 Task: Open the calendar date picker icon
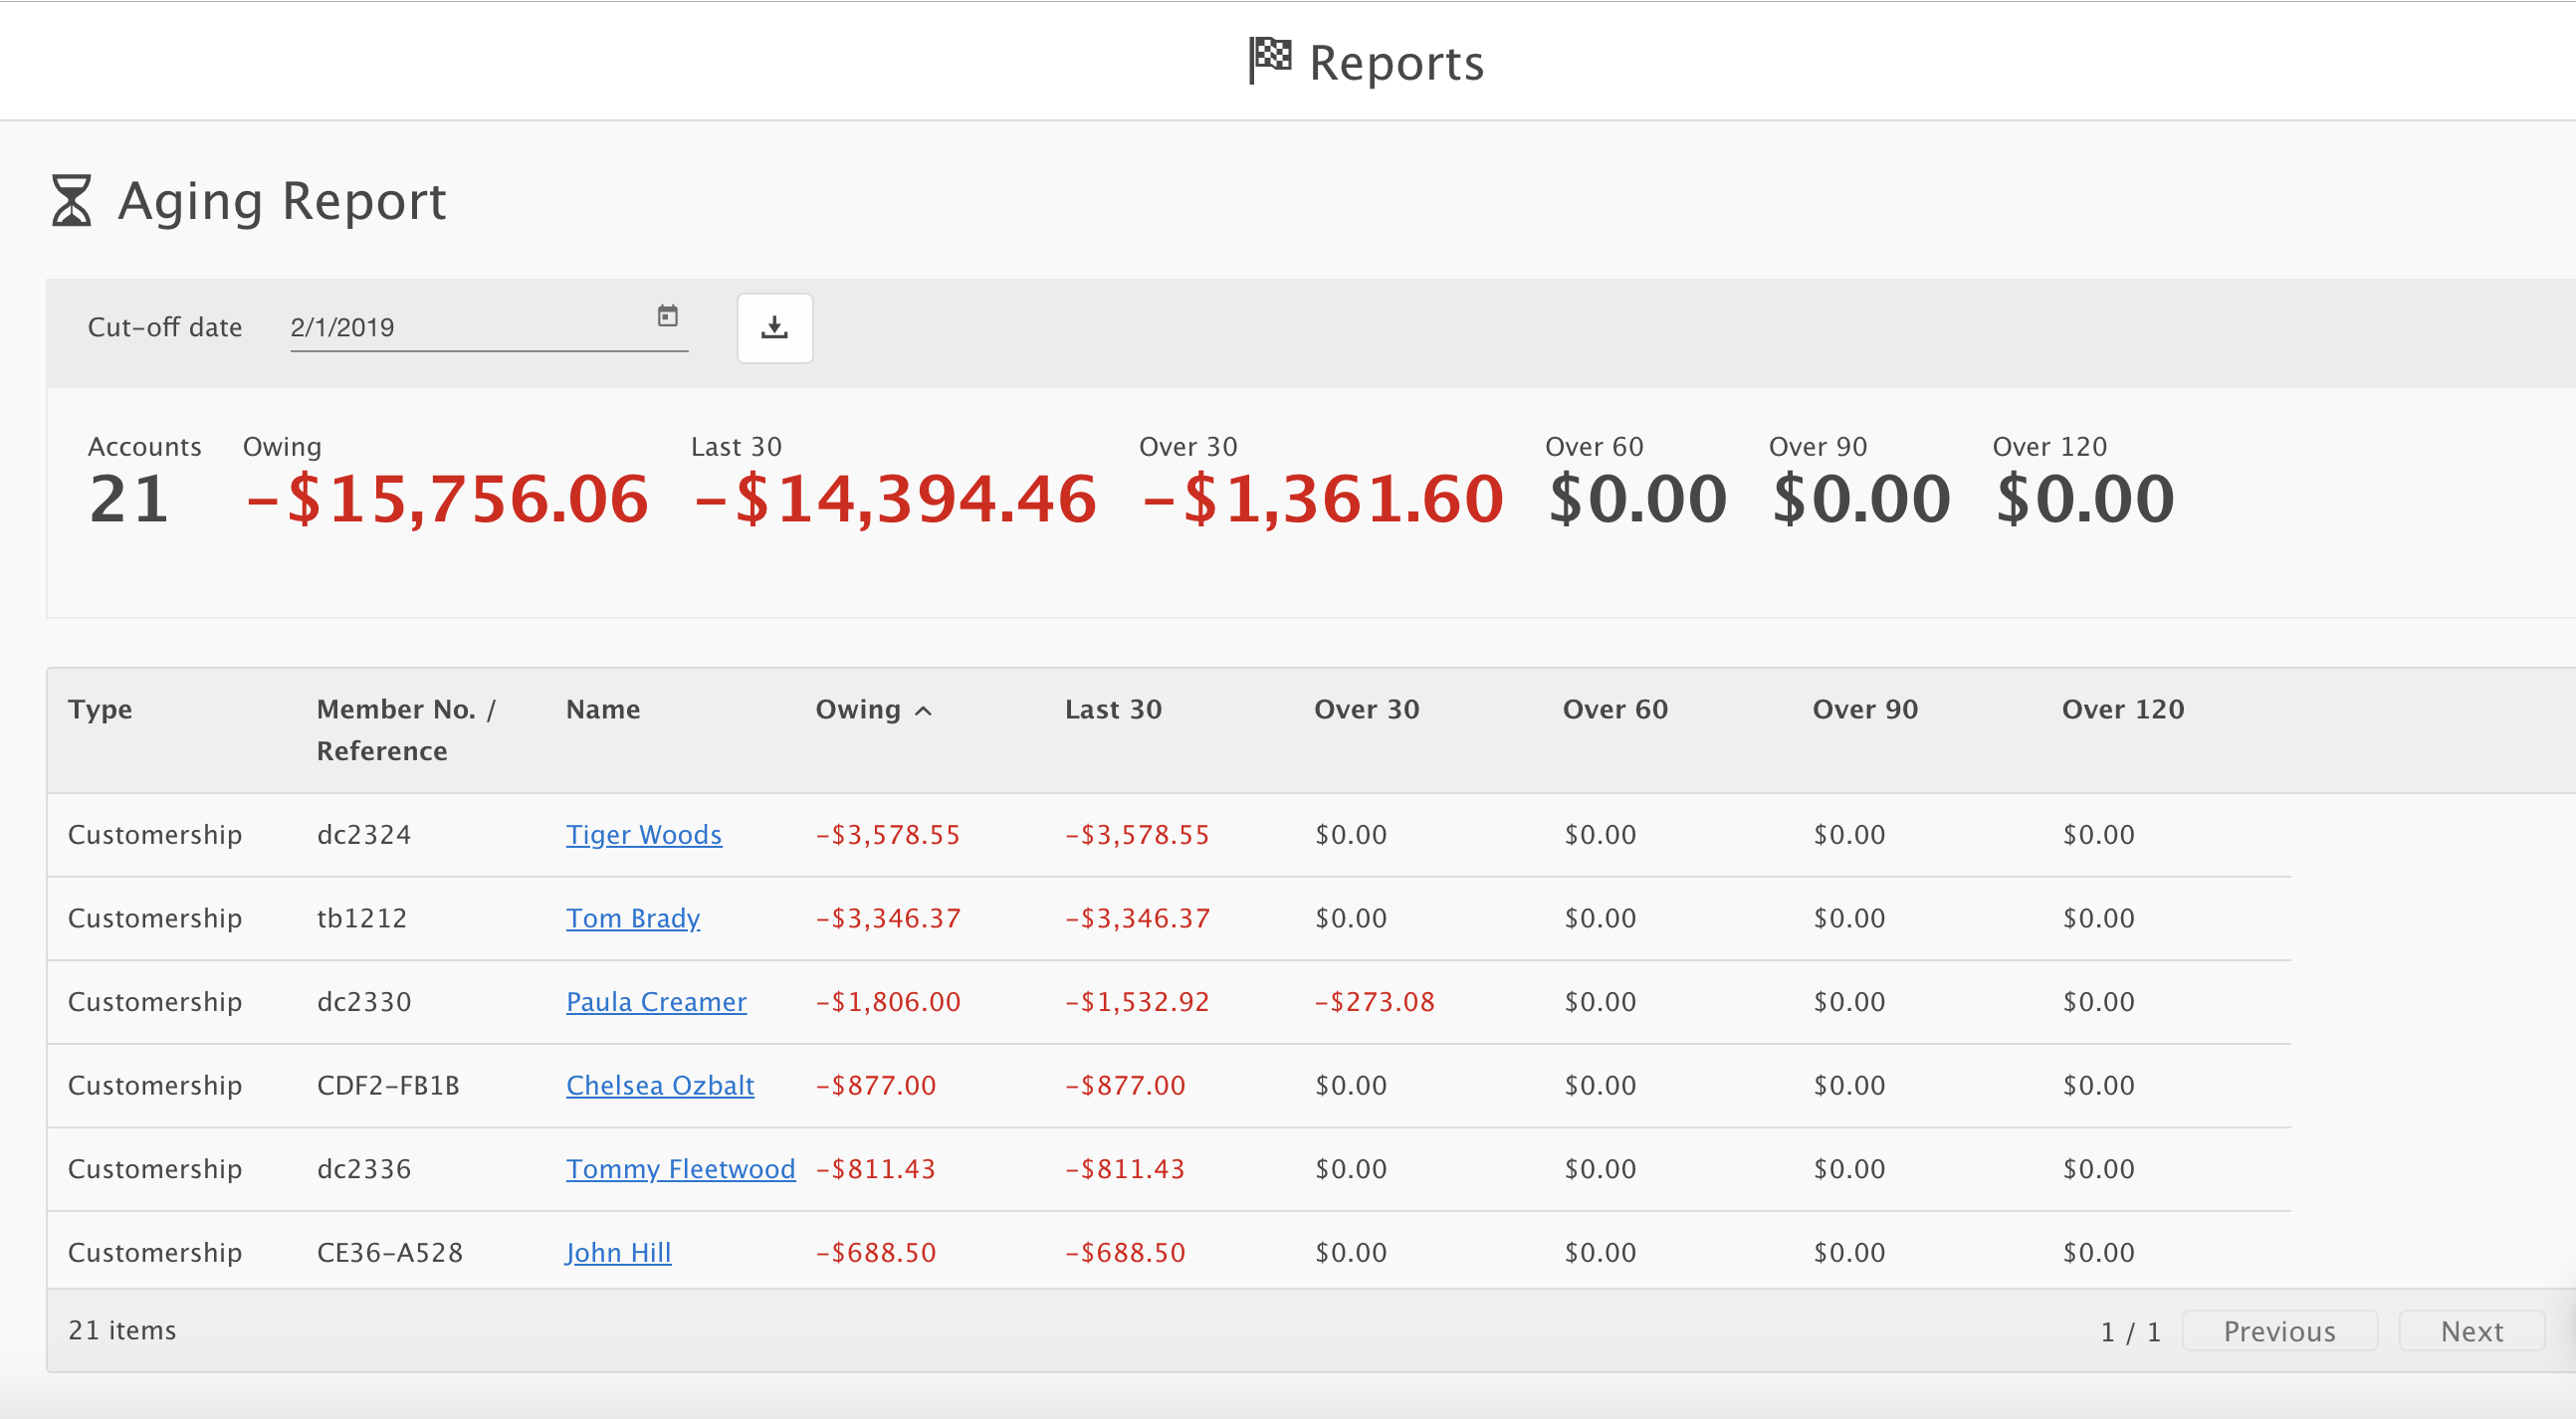coord(667,316)
